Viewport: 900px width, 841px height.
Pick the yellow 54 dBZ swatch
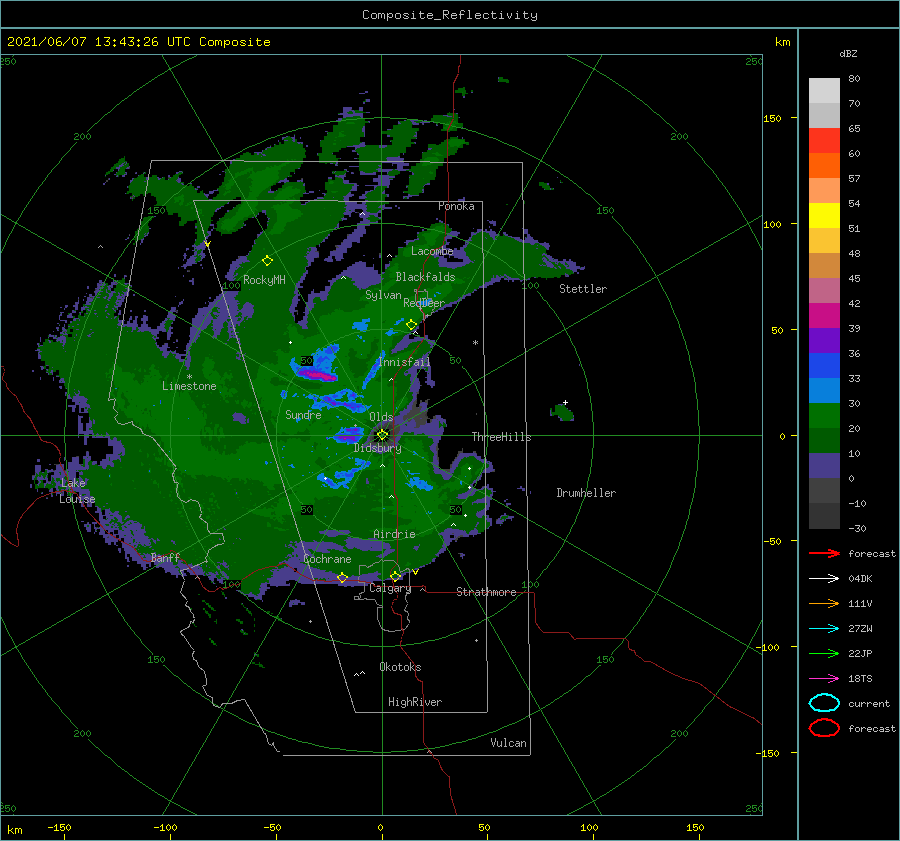(x=824, y=215)
